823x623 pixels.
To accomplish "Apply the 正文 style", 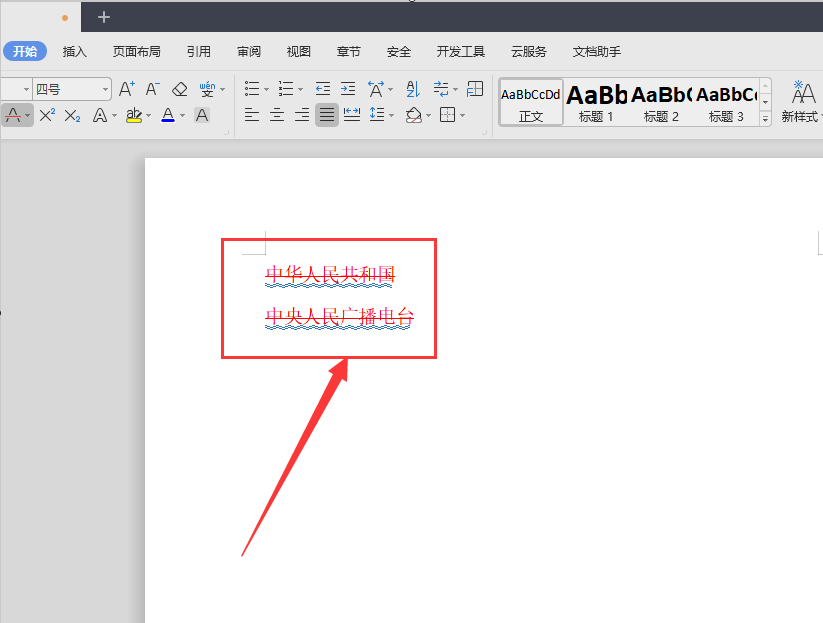I will click(531, 102).
